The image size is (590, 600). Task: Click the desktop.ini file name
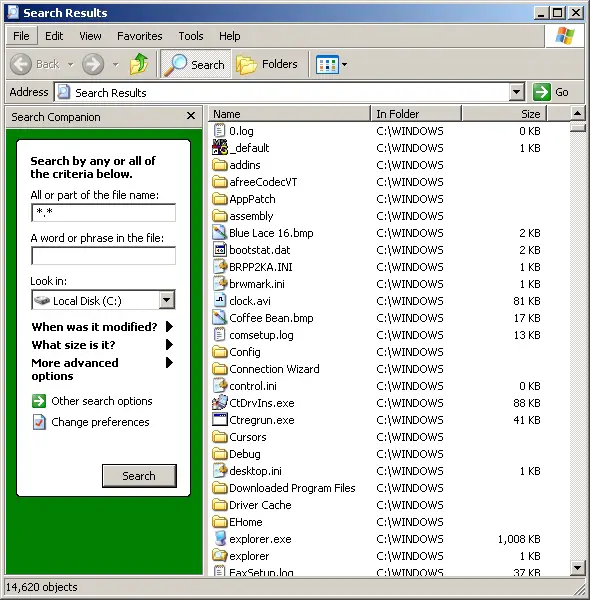point(255,471)
